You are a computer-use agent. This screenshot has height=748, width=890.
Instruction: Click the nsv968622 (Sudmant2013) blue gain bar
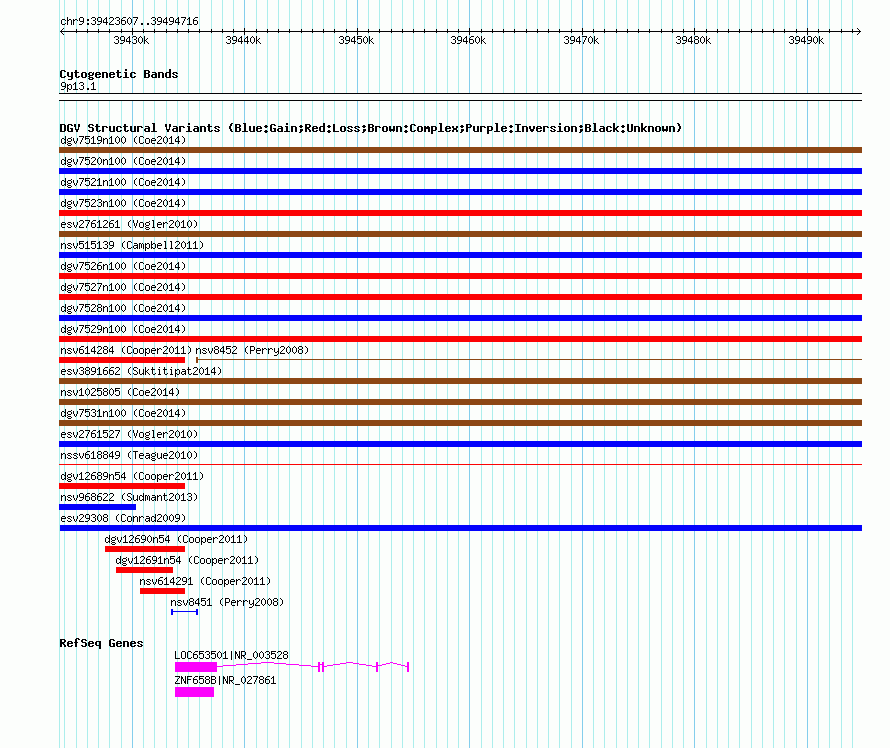[98, 507]
